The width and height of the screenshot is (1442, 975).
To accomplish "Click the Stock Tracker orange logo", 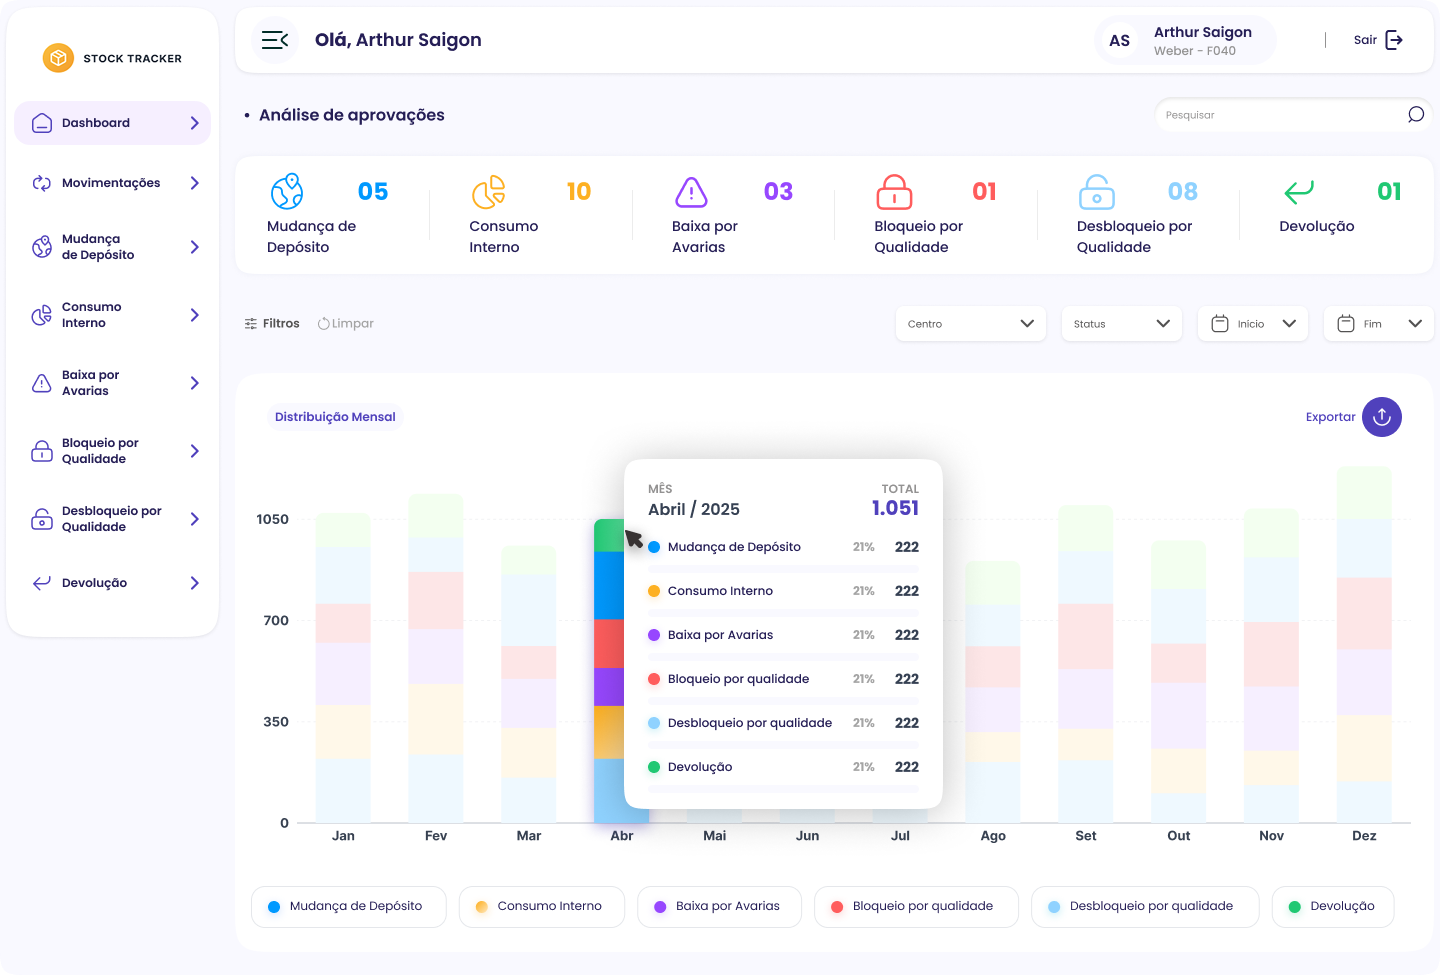I will tap(58, 58).
